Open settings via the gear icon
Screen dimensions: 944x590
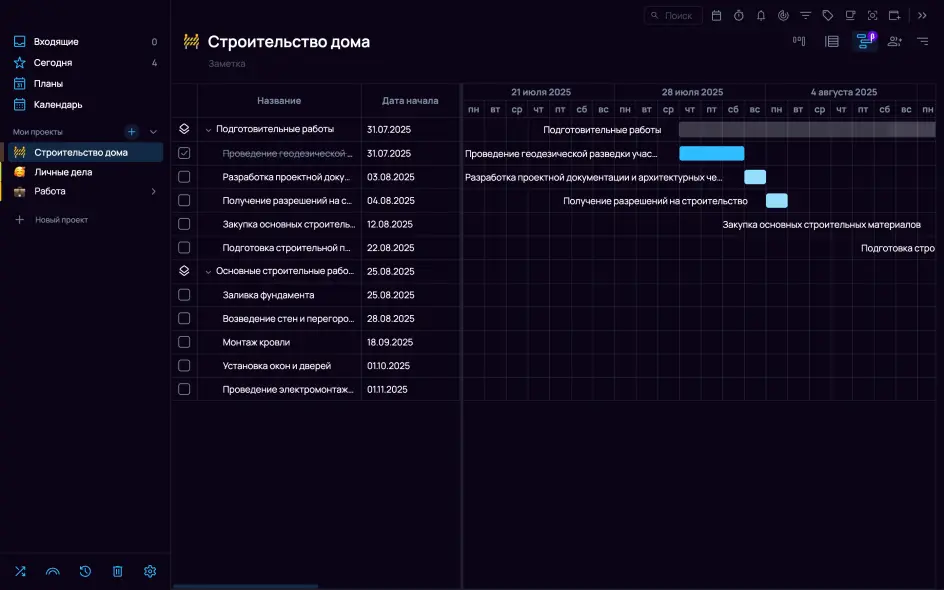pos(150,571)
